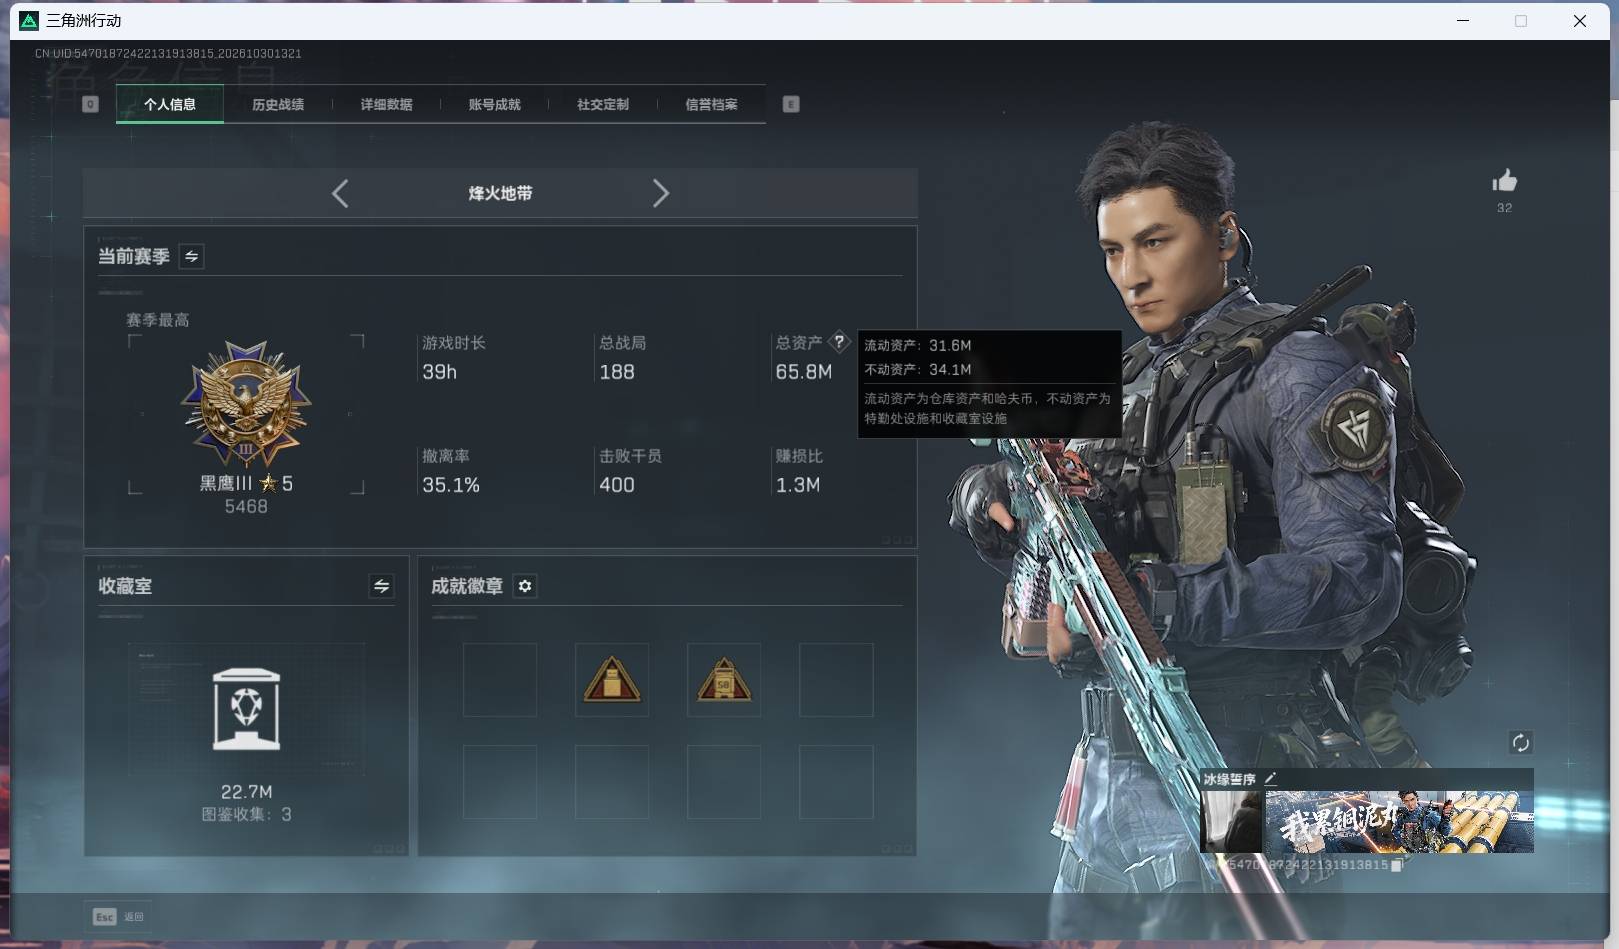The width and height of the screenshot is (1619, 949).
Task: Click the 总战局 188 value
Action: tap(617, 372)
